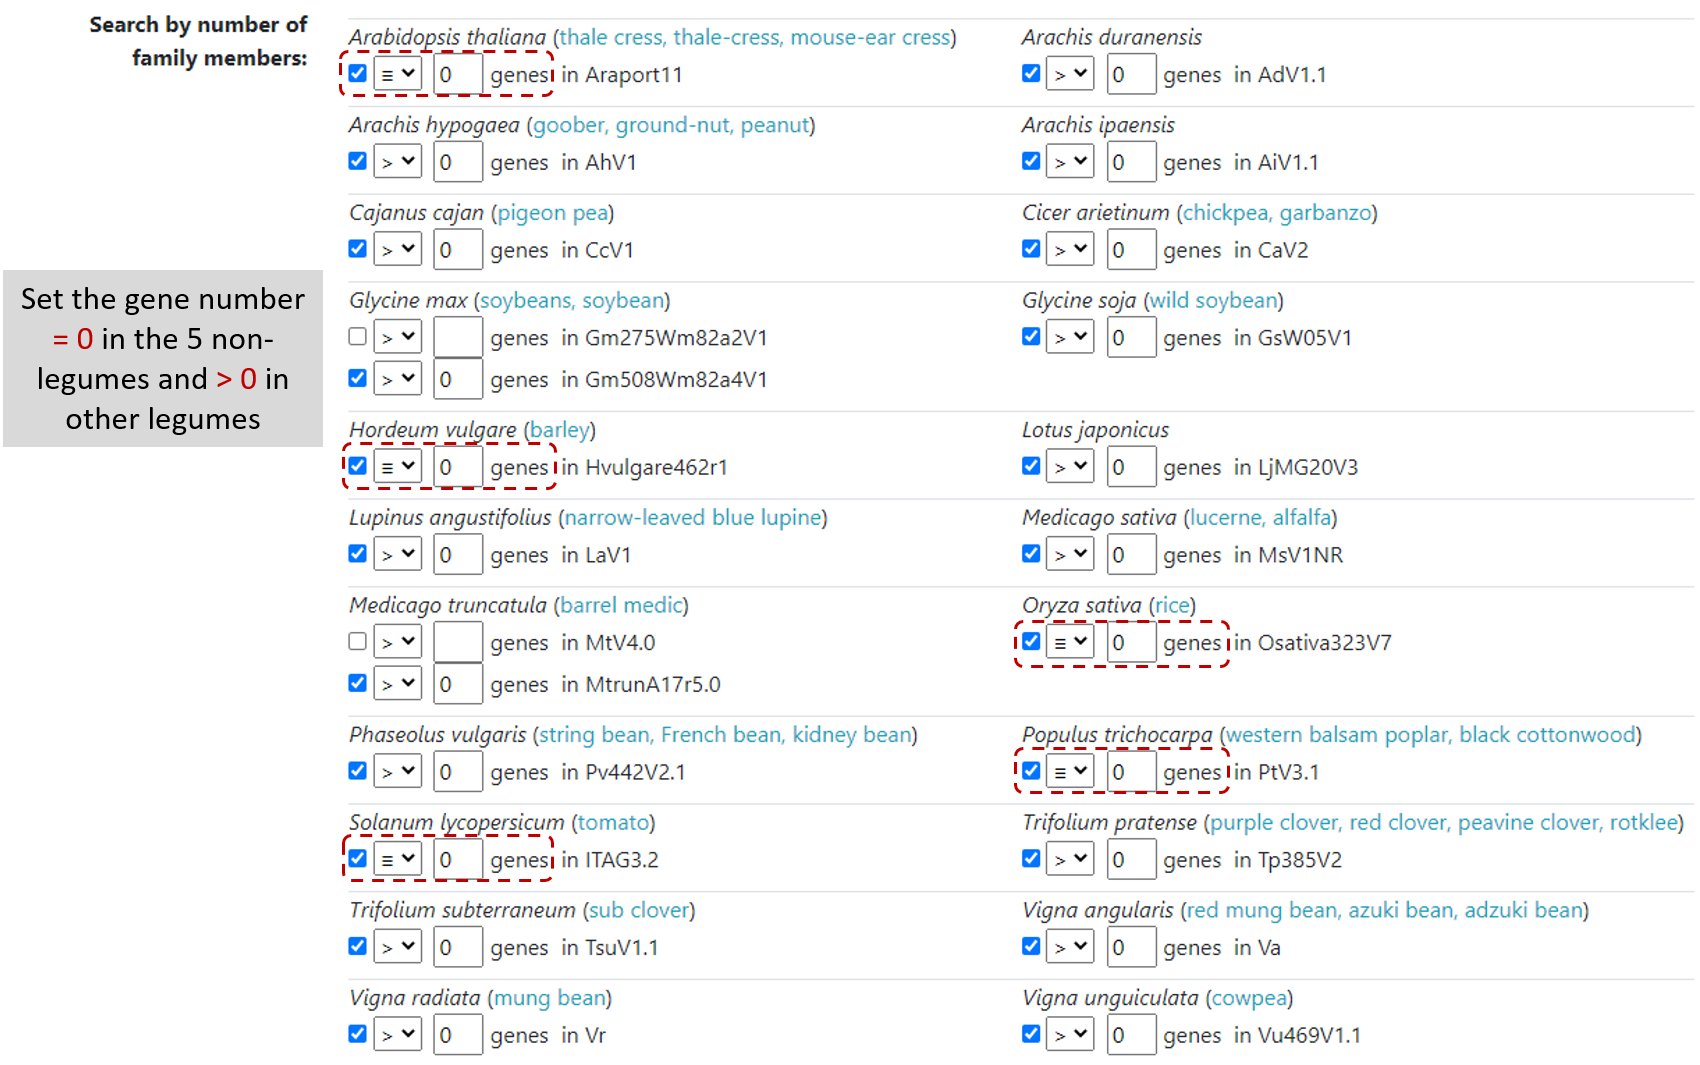1700x1065 pixels.
Task: Open the operator dropdown for PtV3.1 poplar
Action: tap(1070, 772)
